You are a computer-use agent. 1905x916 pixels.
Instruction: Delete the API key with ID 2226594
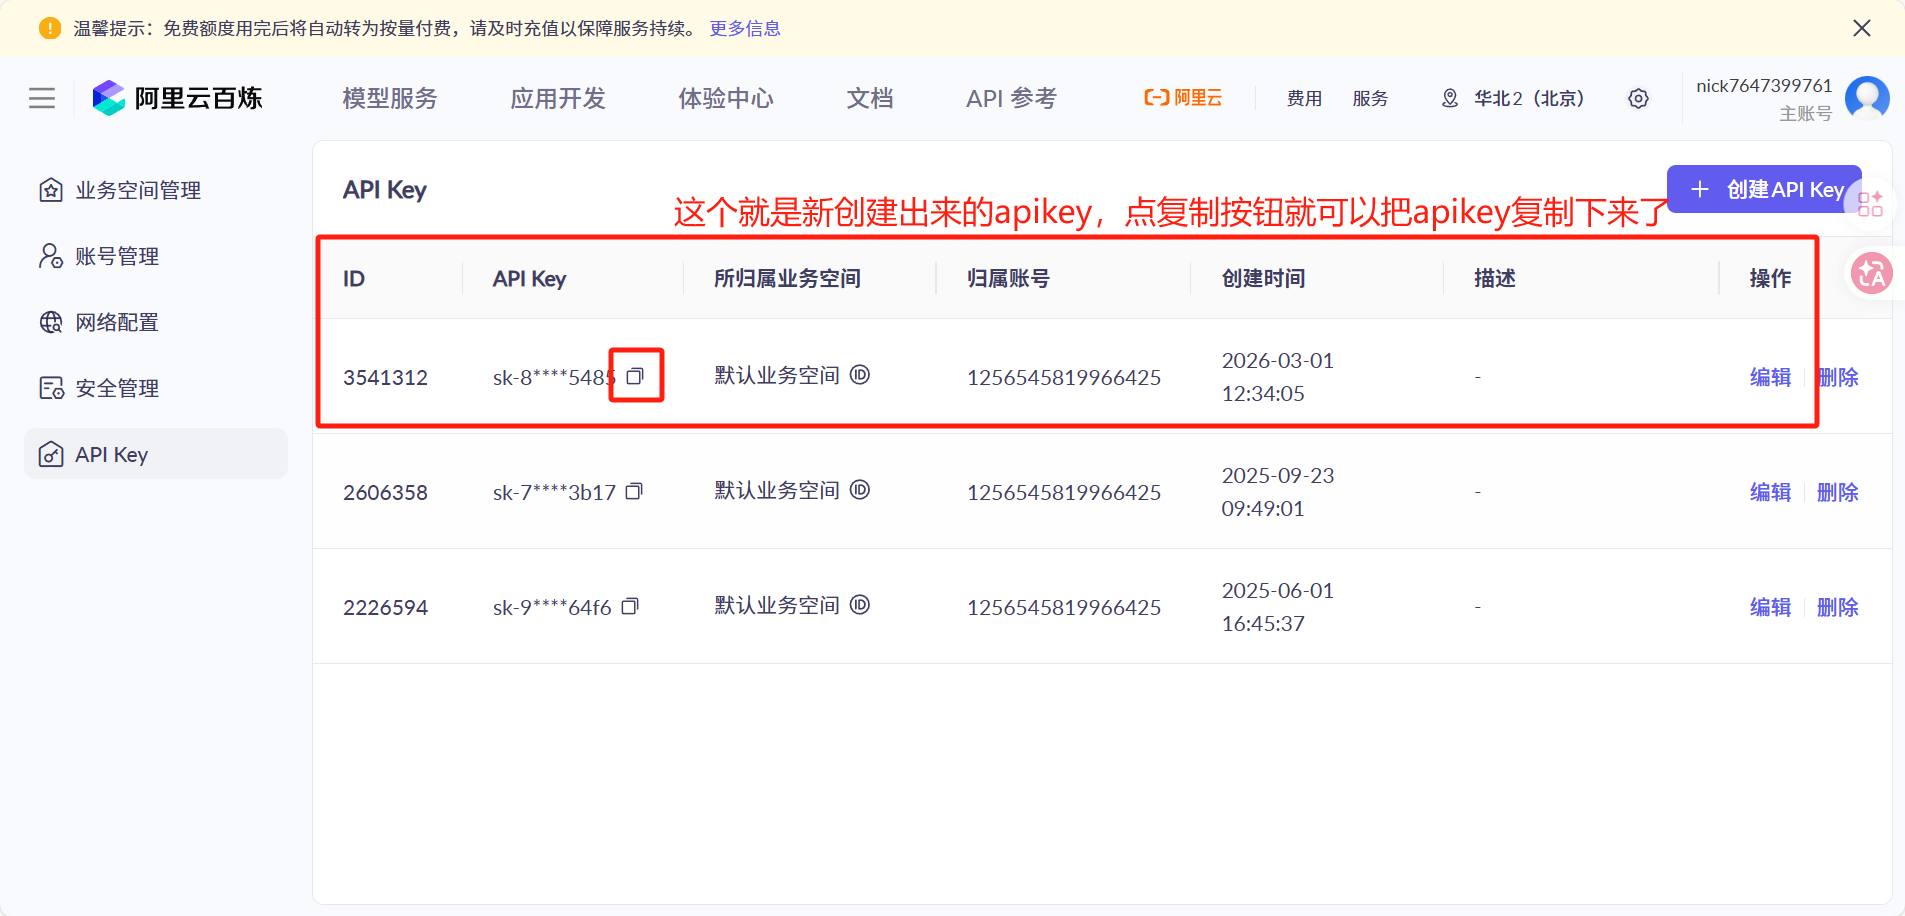[x=1837, y=607]
